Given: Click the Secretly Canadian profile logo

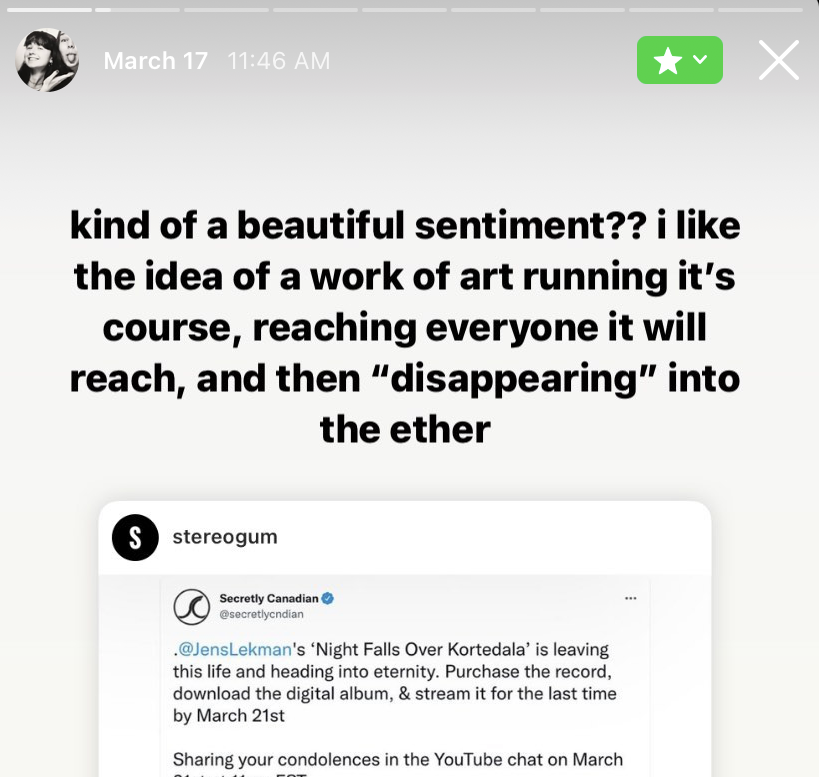Looking at the screenshot, I should (x=191, y=606).
